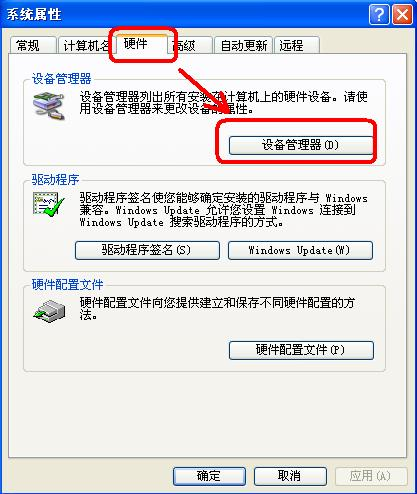
Task: Switch to the 常规 tab
Action: click(33, 45)
